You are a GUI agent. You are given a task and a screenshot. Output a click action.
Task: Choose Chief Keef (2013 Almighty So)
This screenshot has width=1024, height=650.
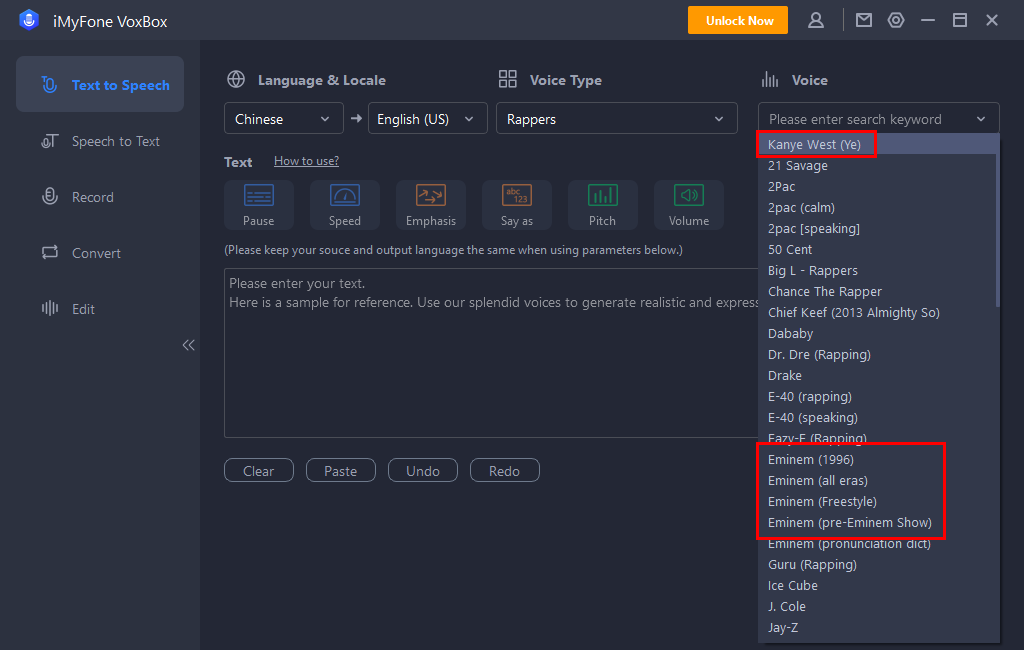[x=878, y=312]
